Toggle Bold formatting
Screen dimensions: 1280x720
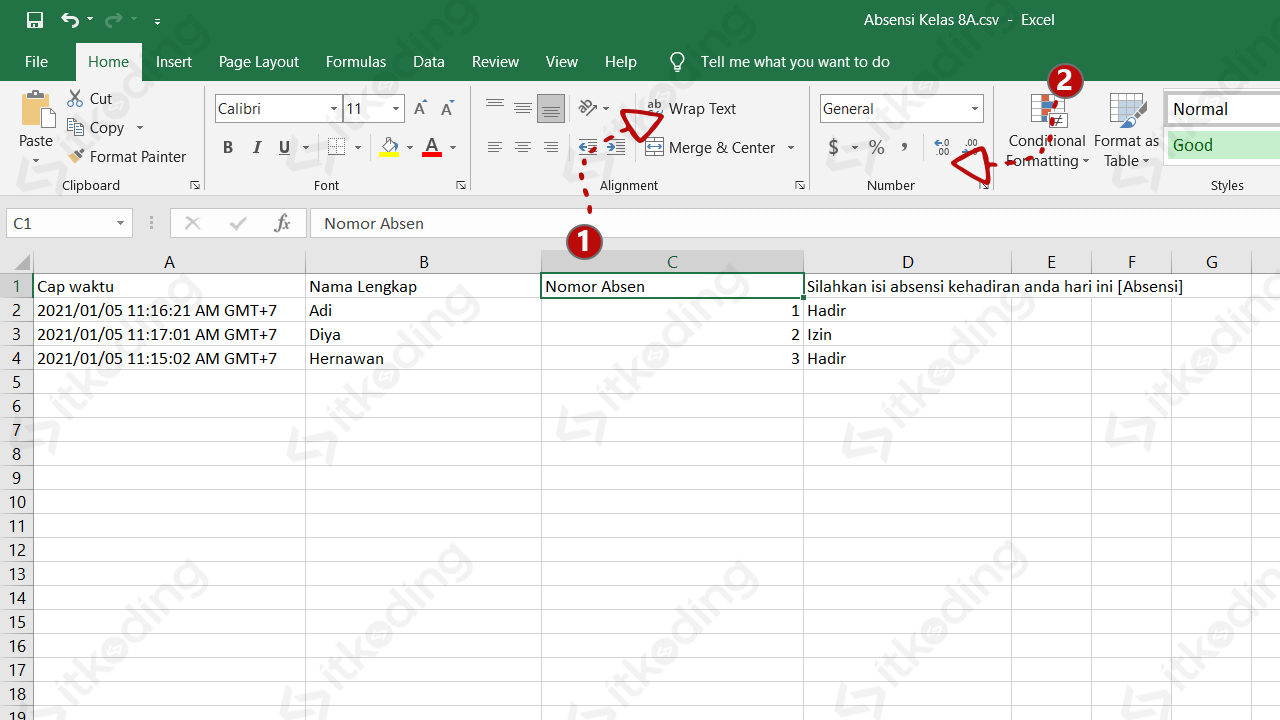228,148
